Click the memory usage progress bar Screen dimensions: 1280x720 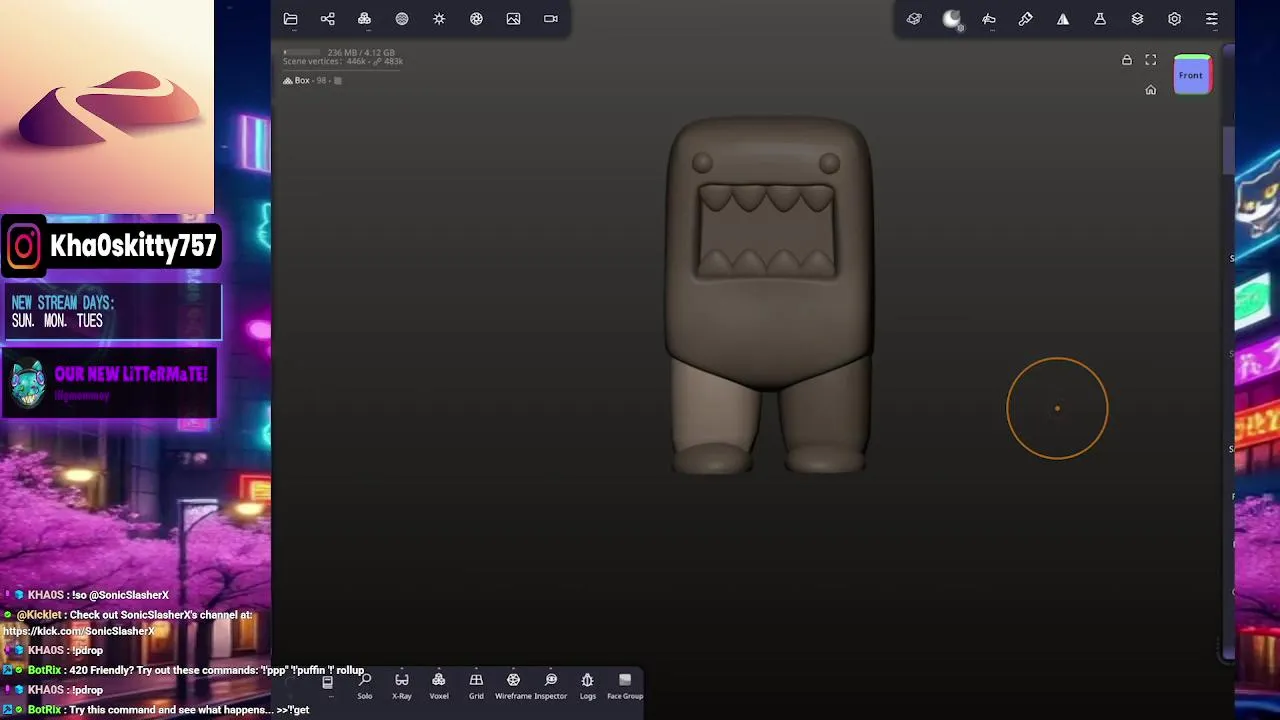coord(302,52)
